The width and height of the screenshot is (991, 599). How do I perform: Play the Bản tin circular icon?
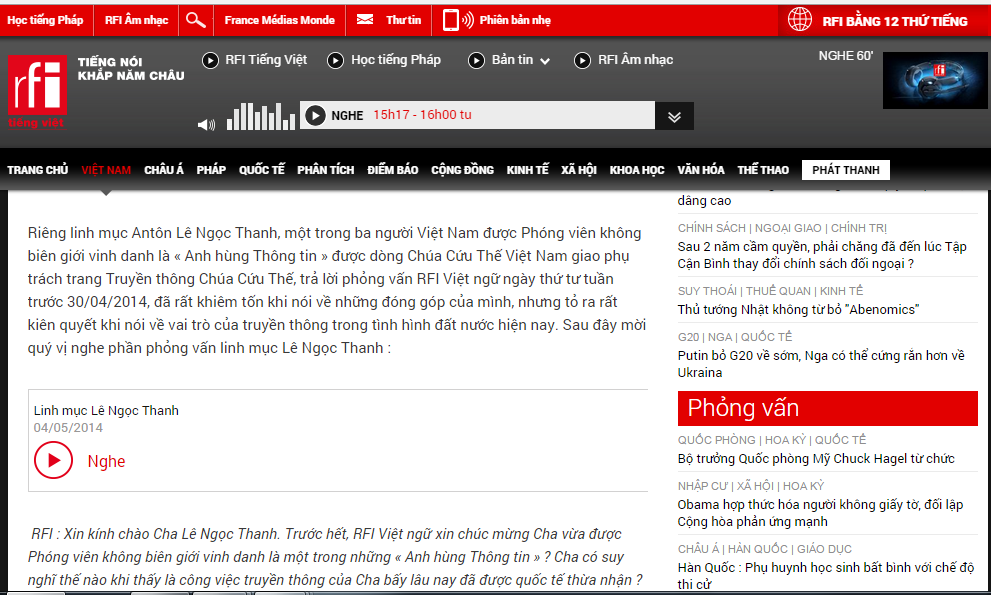pyautogui.click(x=477, y=61)
